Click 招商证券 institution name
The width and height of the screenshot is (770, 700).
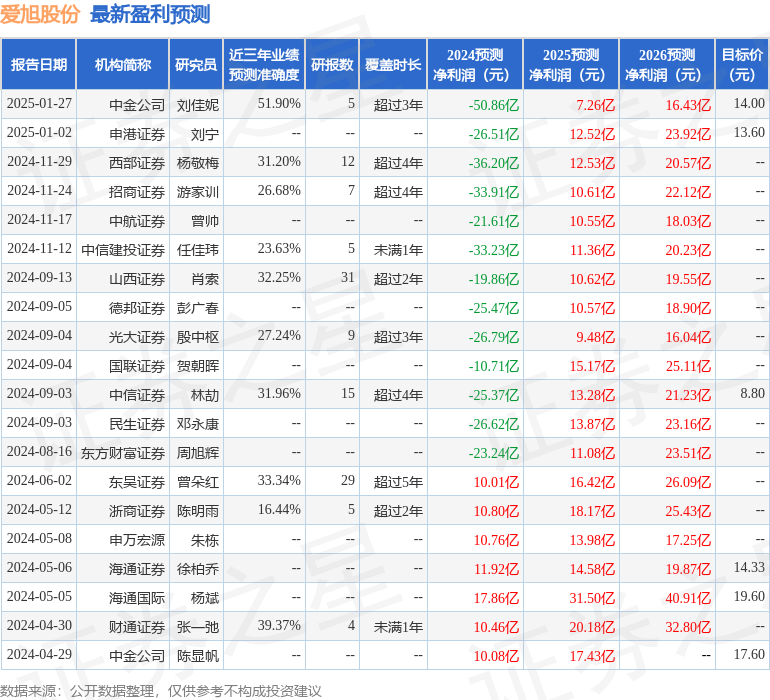(x=137, y=192)
